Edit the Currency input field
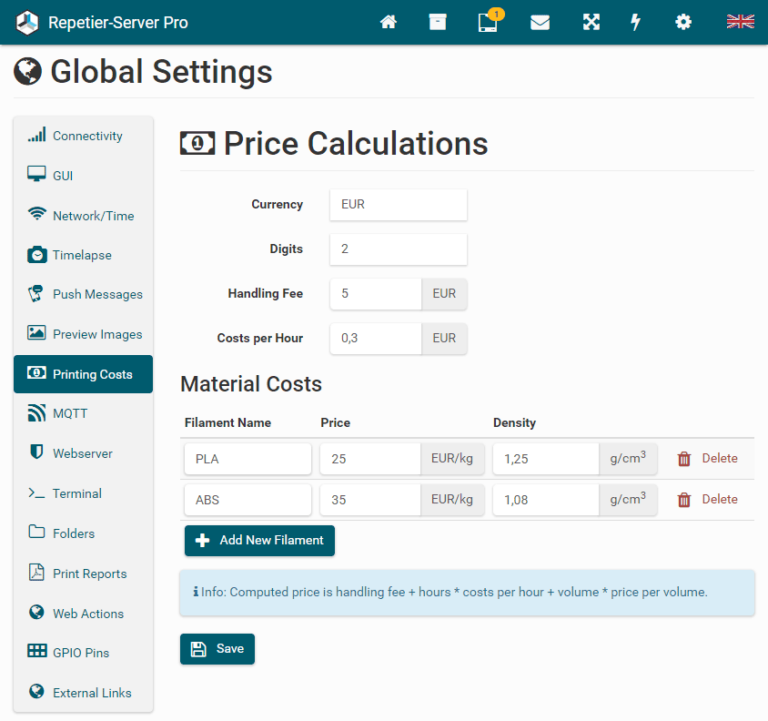The height and width of the screenshot is (721, 768). [x=398, y=205]
